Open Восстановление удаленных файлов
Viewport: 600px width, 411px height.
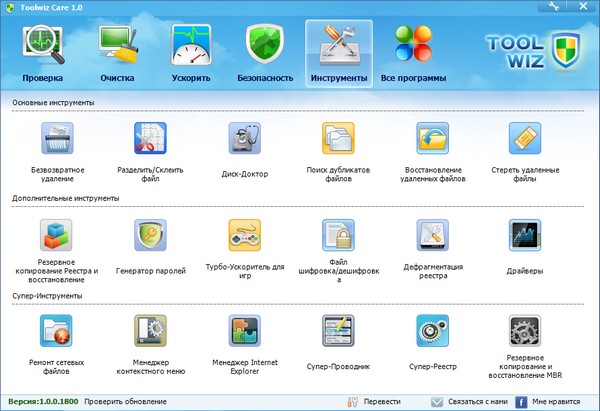point(431,141)
